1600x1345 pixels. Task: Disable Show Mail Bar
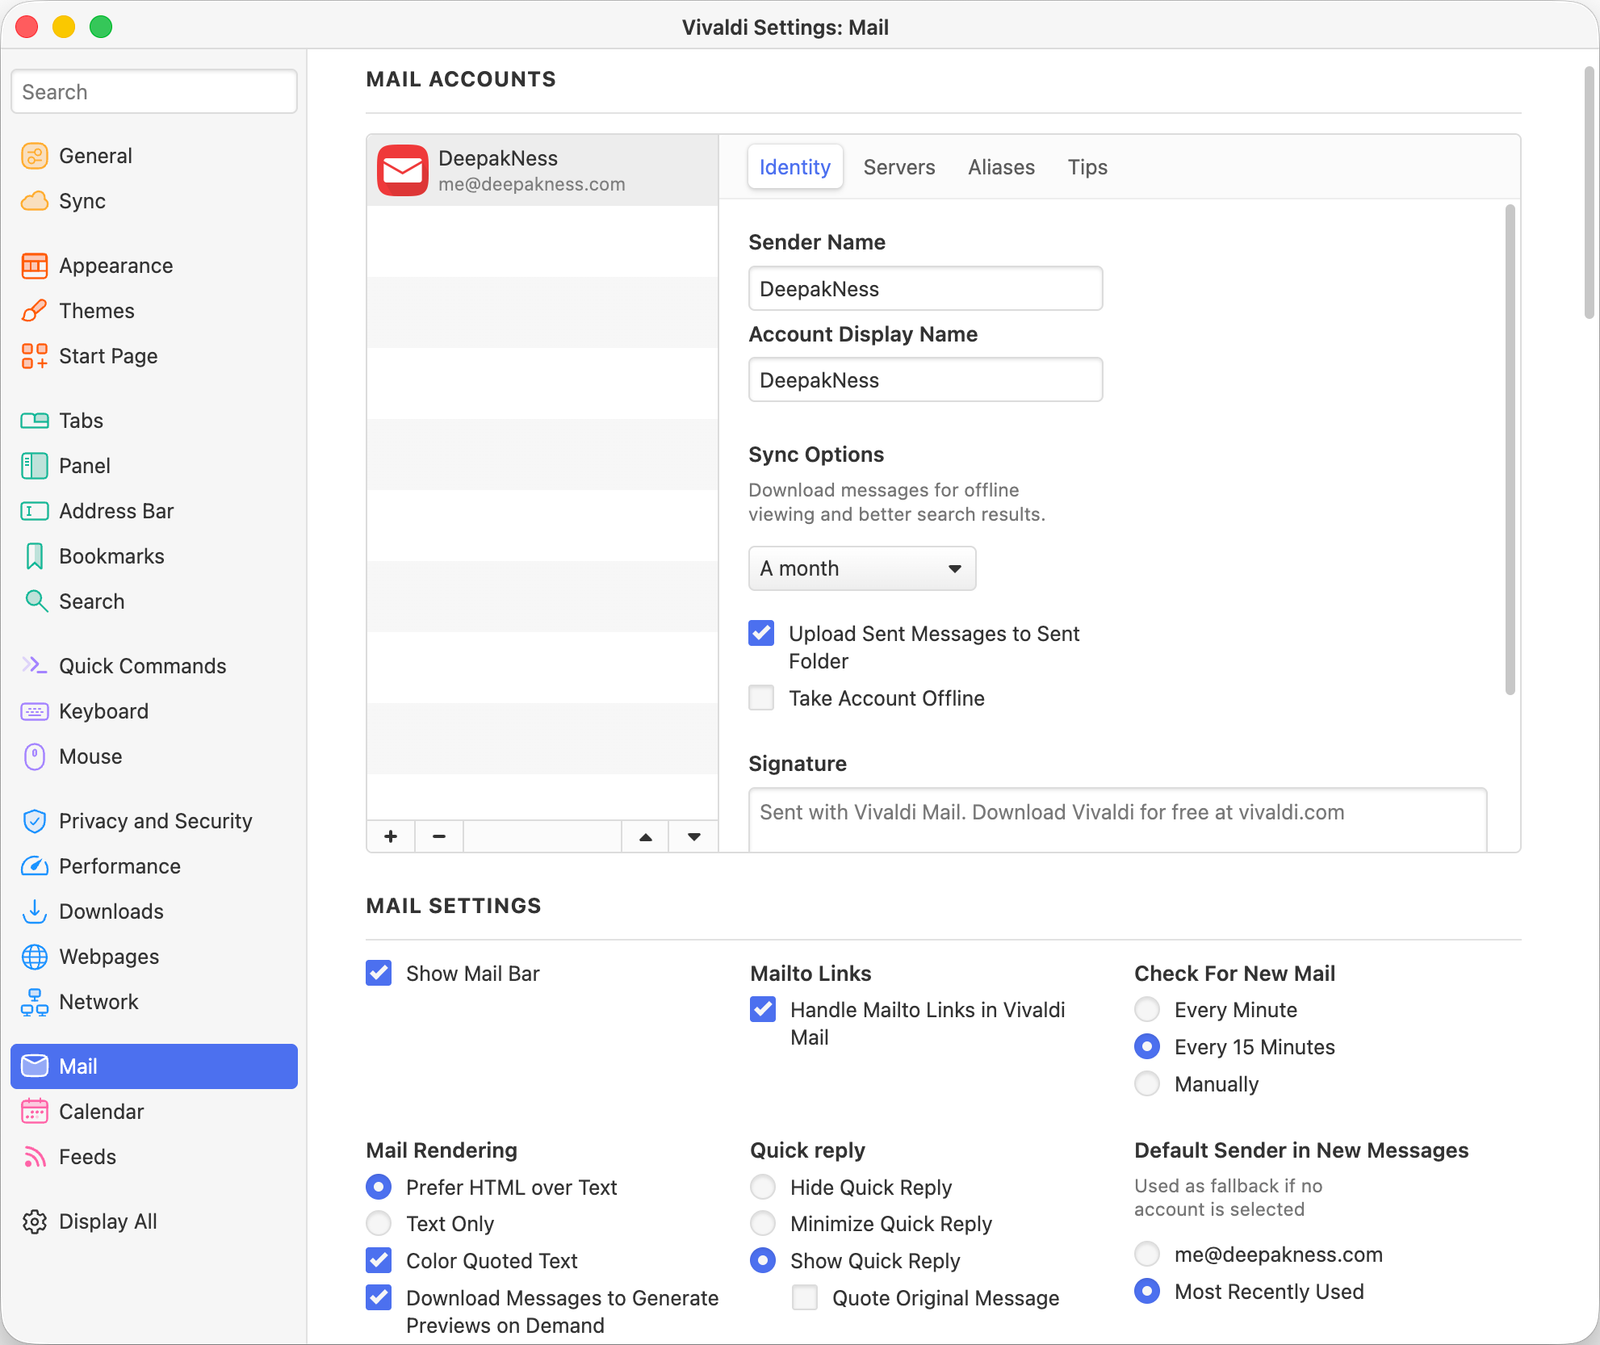378,973
